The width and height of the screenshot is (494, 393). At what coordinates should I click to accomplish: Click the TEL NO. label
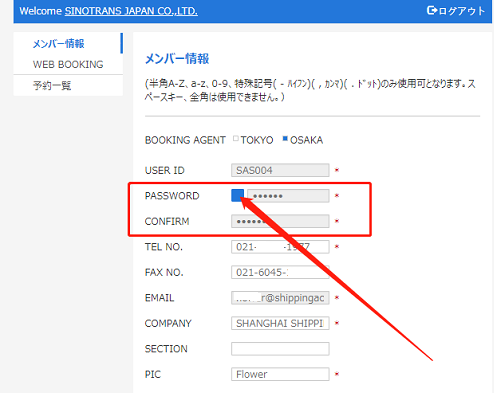click(x=164, y=247)
